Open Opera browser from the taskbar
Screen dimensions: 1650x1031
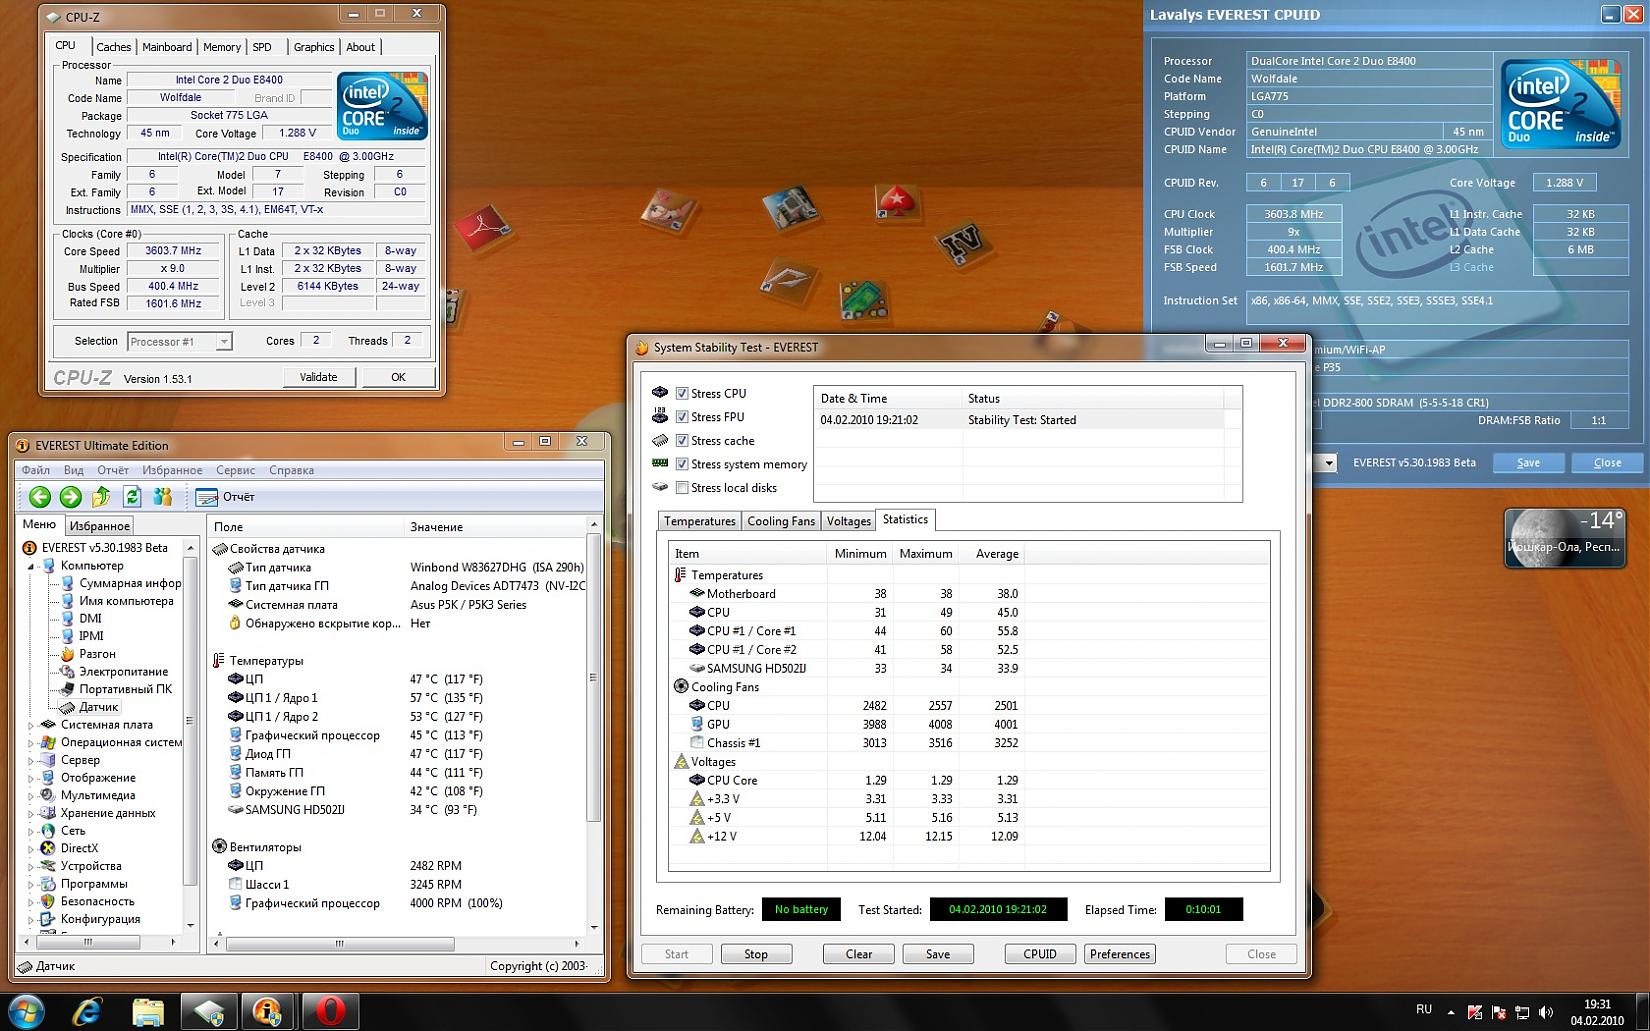[x=329, y=1011]
